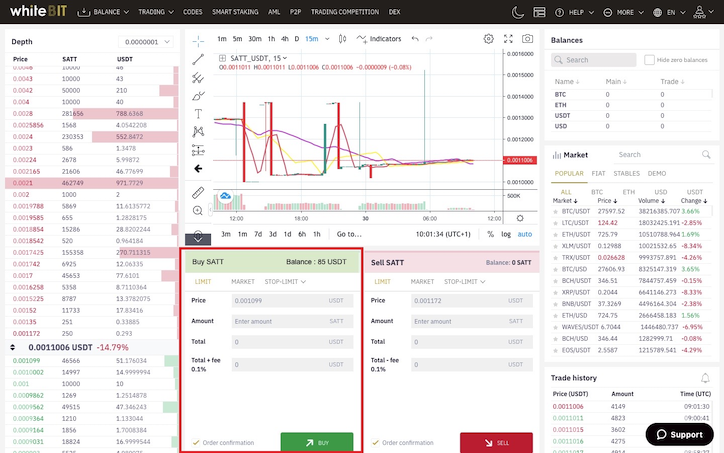Click the Buy amount input field

[x=292, y=321]
